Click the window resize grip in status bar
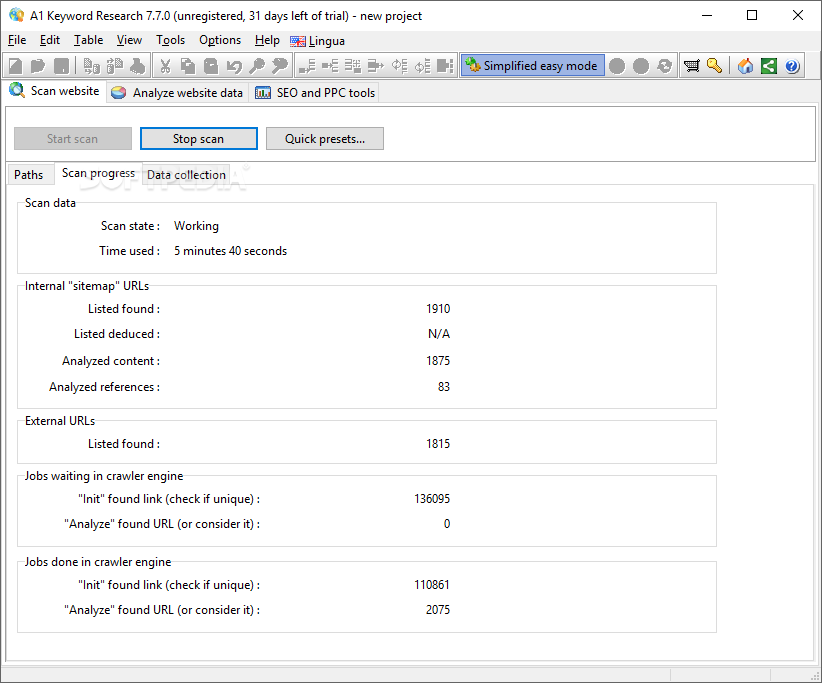This screenshot has width=822, height=683. pyautogui.click(x=815, y=676)
